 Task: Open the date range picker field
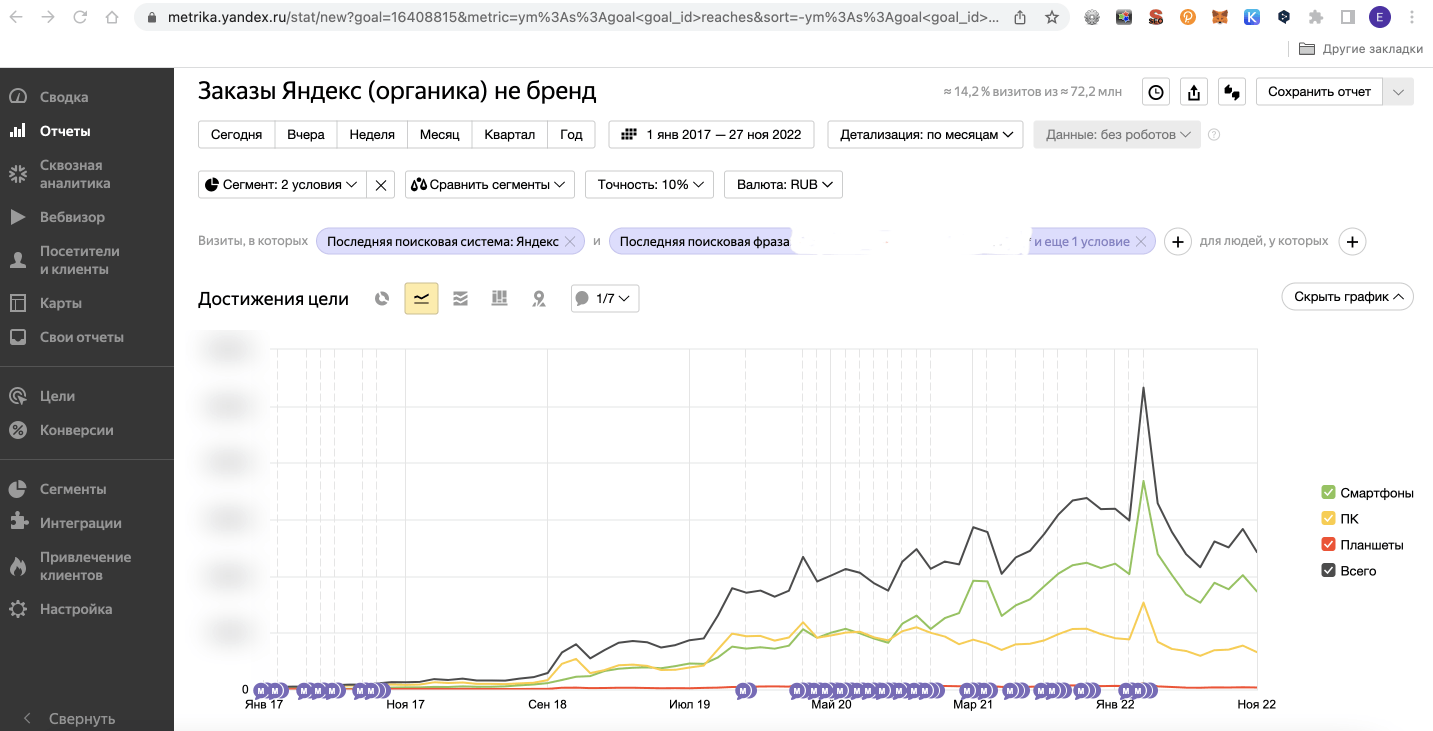click(711, 135)
